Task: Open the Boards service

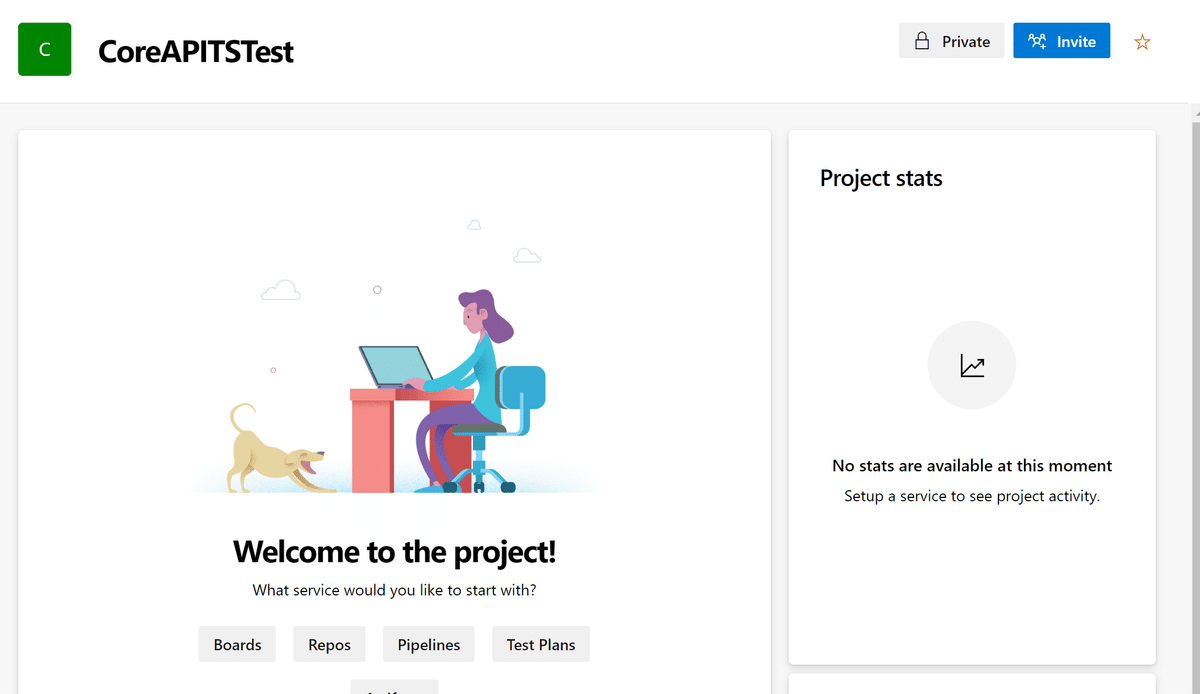Action: [x=237, y=645]
